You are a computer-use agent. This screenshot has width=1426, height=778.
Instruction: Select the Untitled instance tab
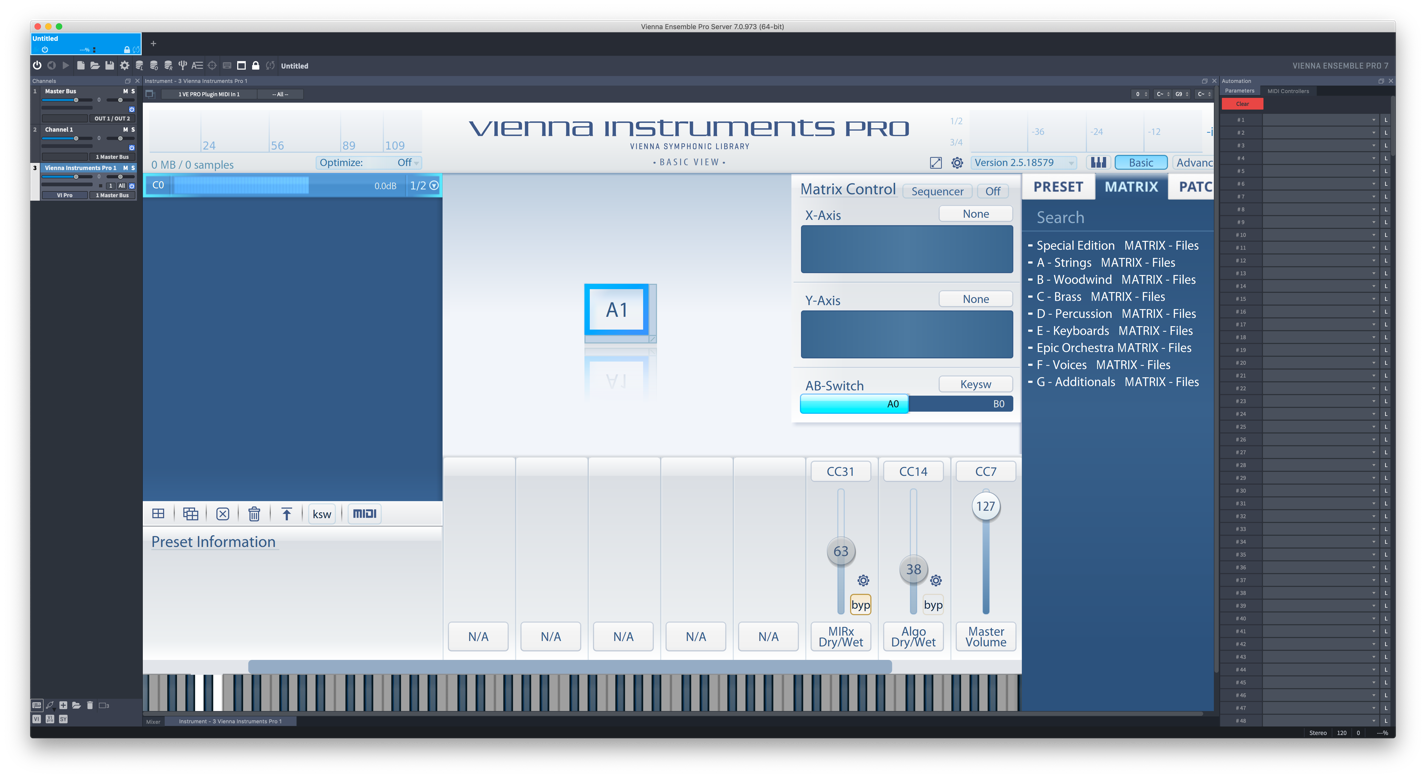tap(86, 44)
